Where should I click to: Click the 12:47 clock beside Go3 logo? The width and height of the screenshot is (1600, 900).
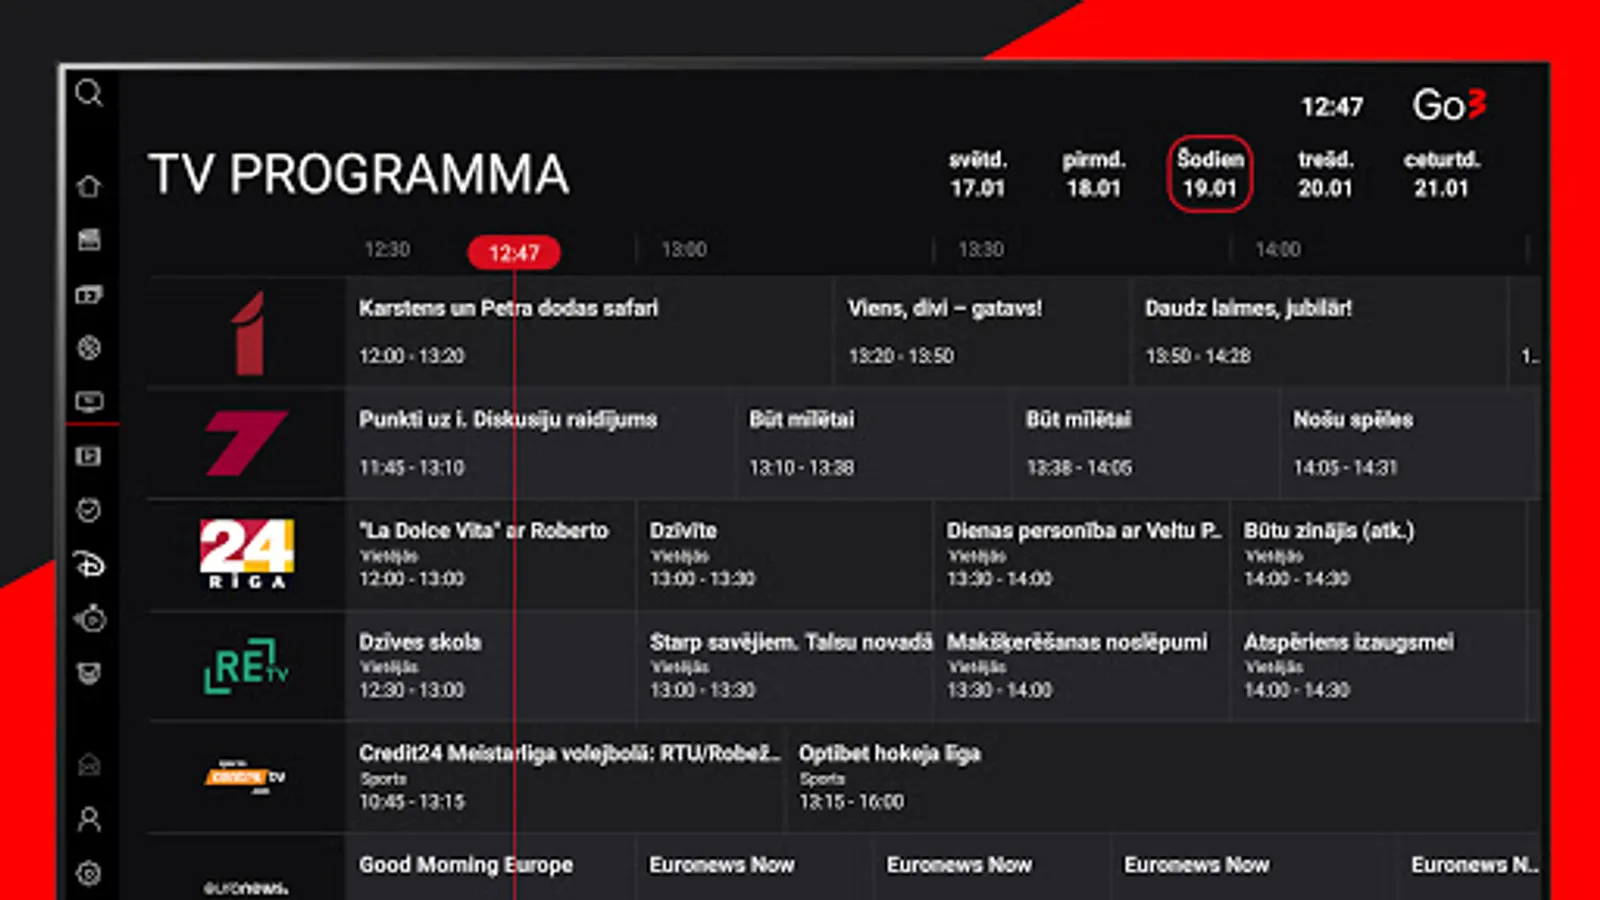(1332, 107)
